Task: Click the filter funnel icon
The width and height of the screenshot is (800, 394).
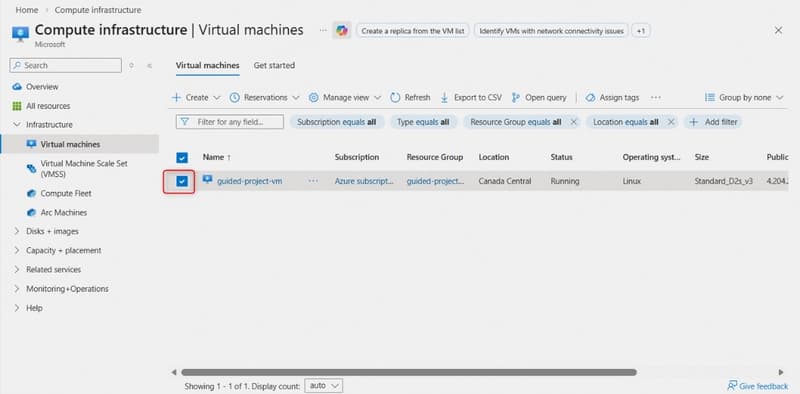Action: click(x=185, y=122)
